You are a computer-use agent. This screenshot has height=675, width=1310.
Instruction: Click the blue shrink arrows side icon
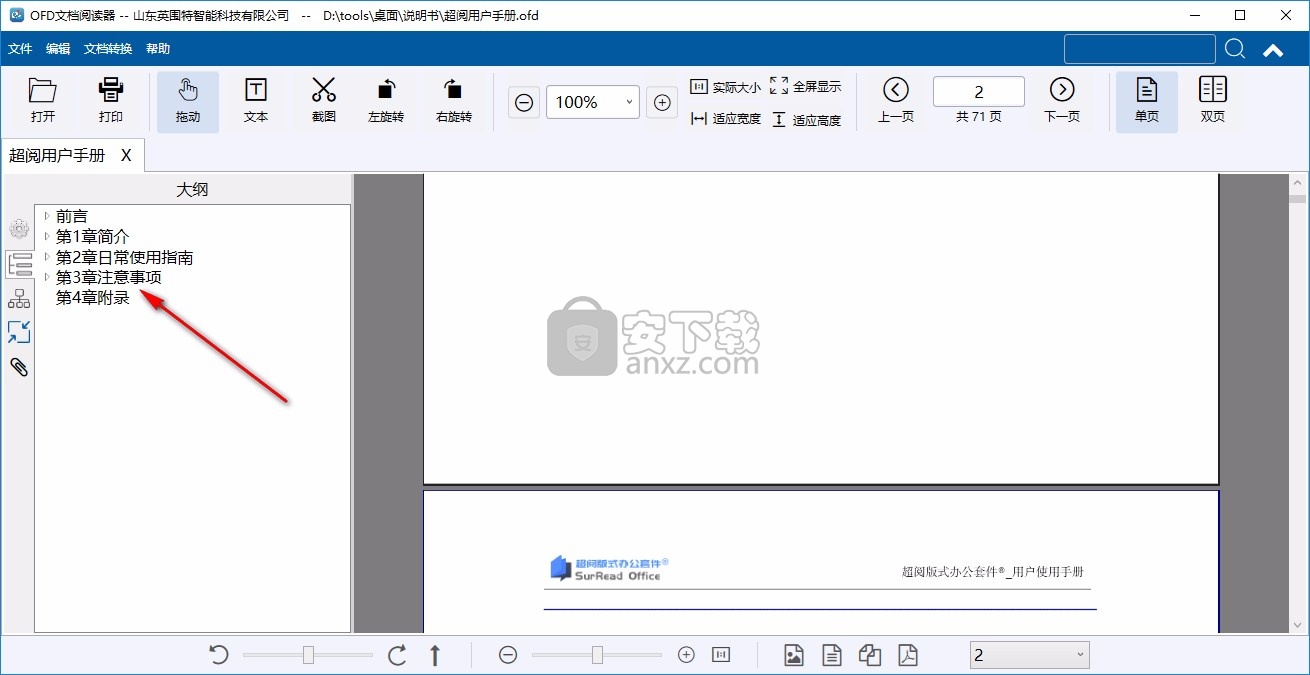19,332
